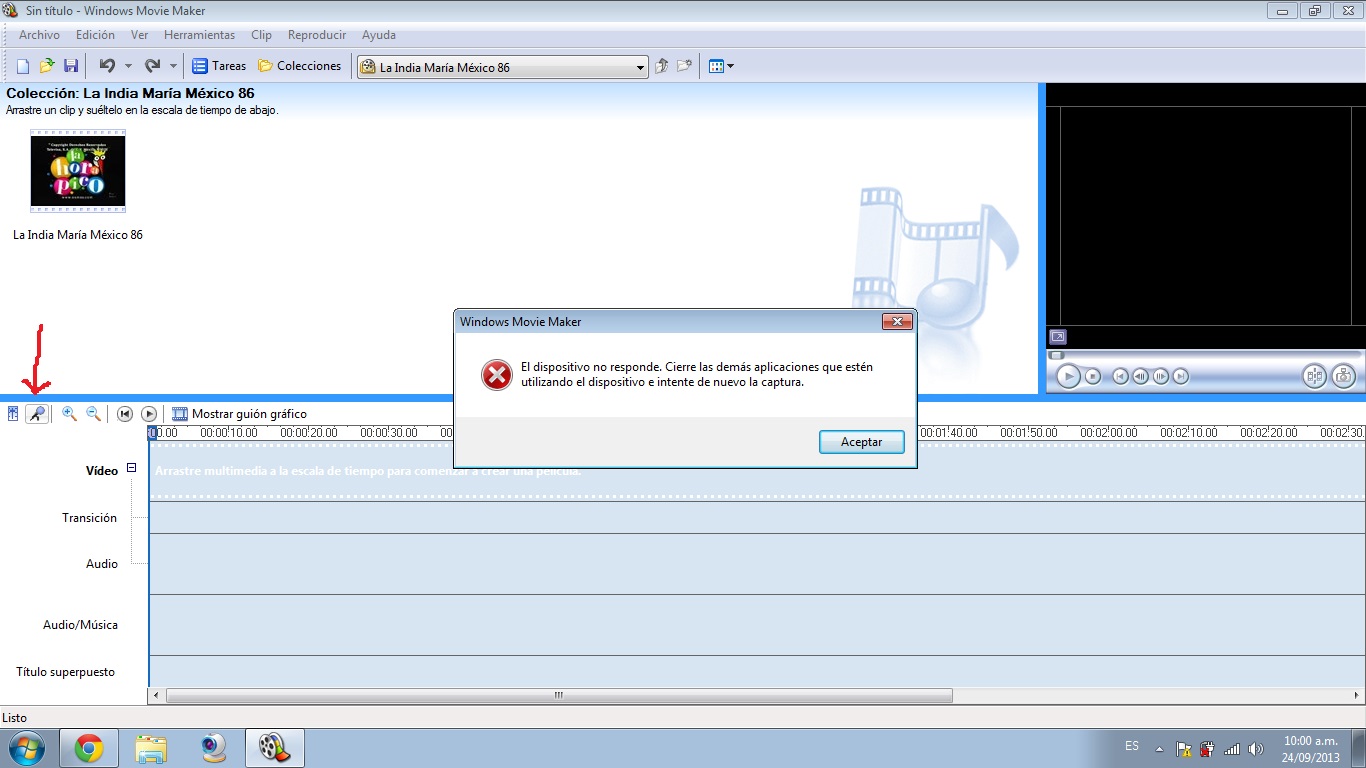The width and height of the screenshot is (1366, 768).
Task: Click the Vídeo track label
Action: click(x=101, y=471)
